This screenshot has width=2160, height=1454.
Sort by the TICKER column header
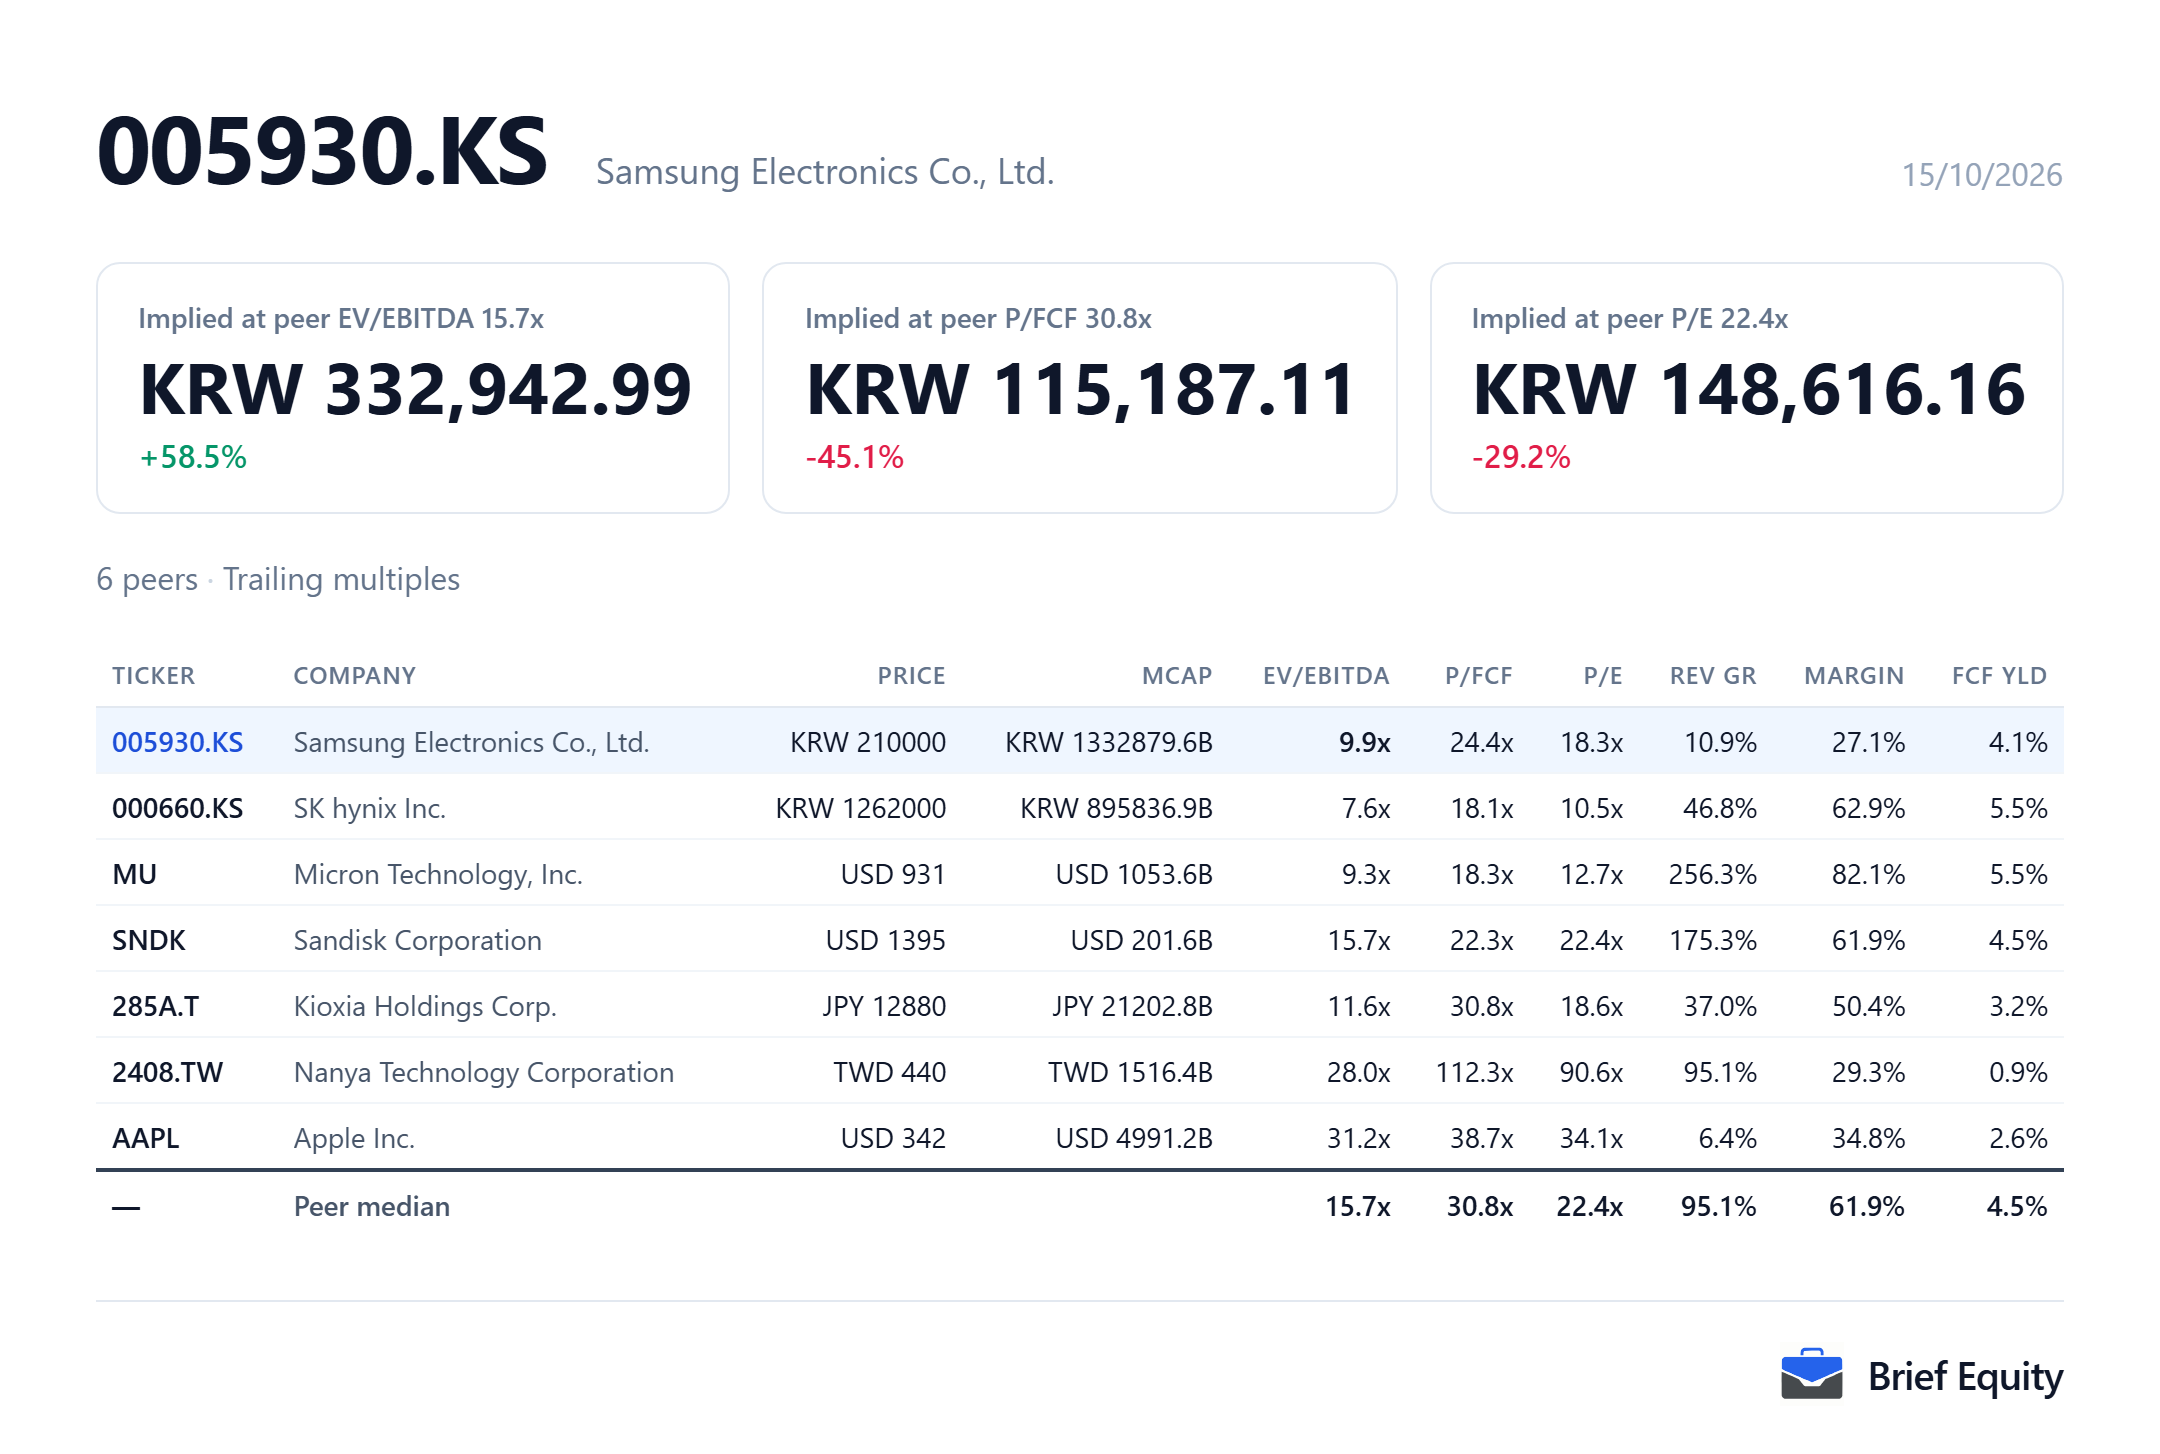pyautogui.click(x=154, y=676)
